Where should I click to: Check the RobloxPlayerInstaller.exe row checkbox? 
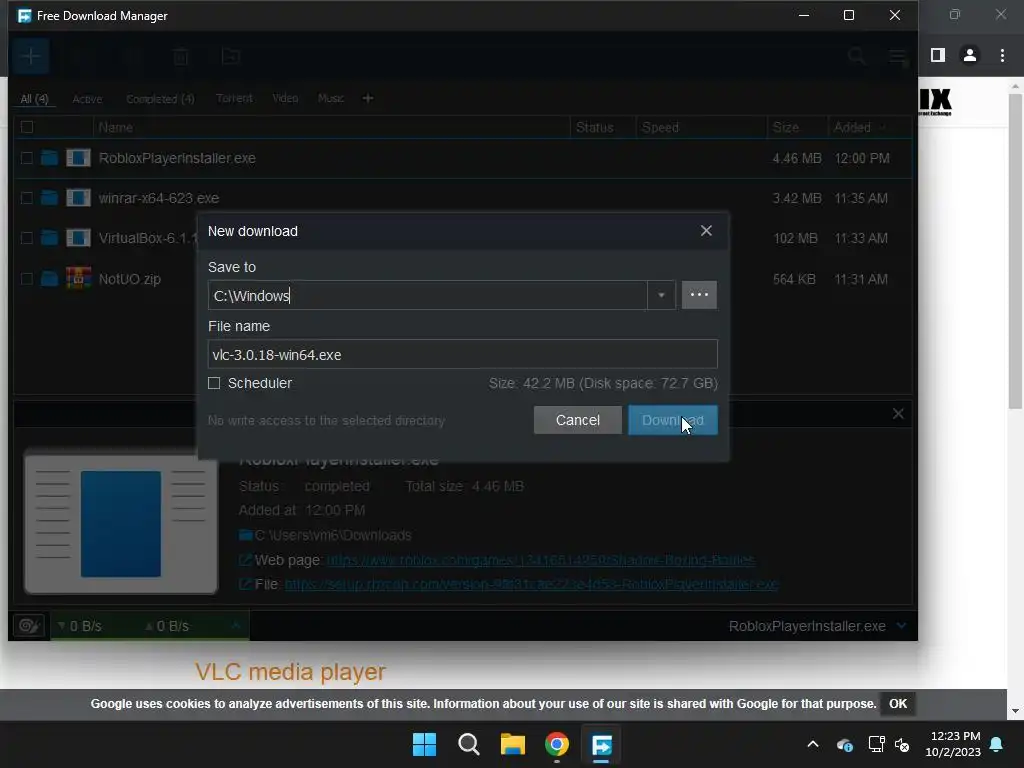(27, 158)
